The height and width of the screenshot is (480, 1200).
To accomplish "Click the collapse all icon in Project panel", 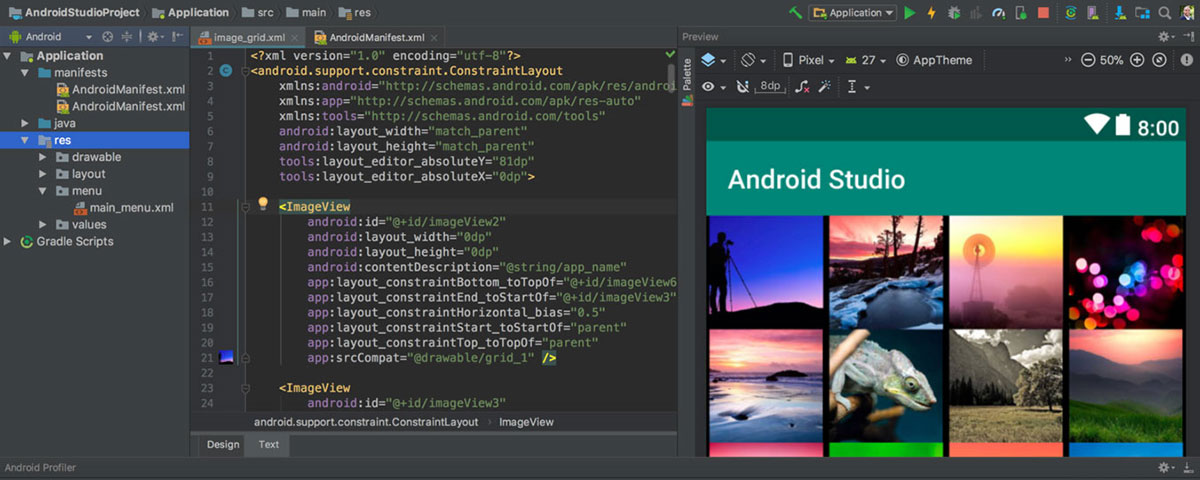I will click(x=128, y=36).
